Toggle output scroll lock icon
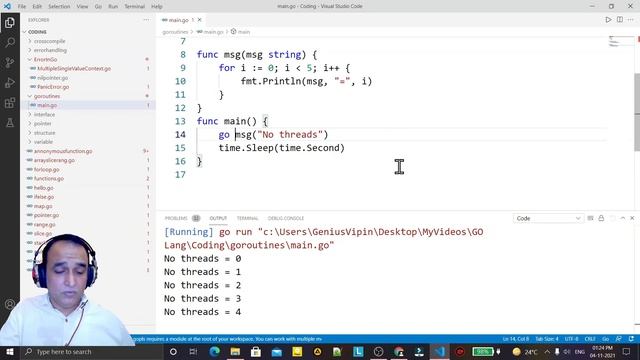 (601, 218)
